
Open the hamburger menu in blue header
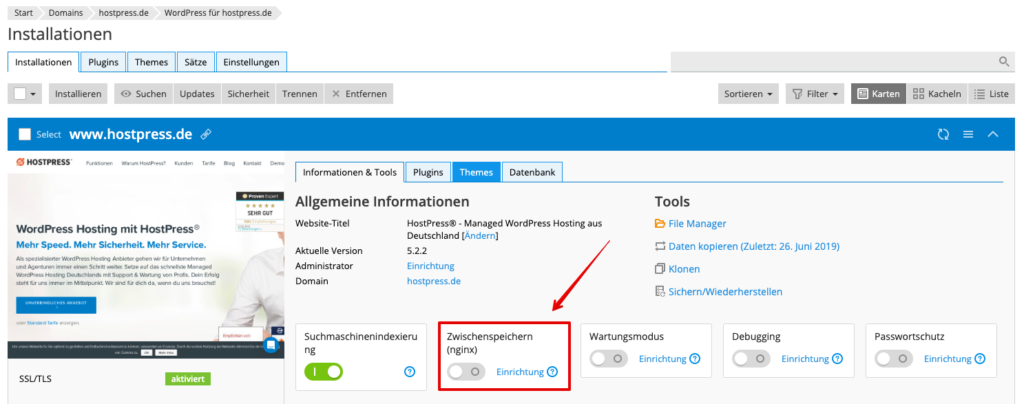click(x=968, y=134)
